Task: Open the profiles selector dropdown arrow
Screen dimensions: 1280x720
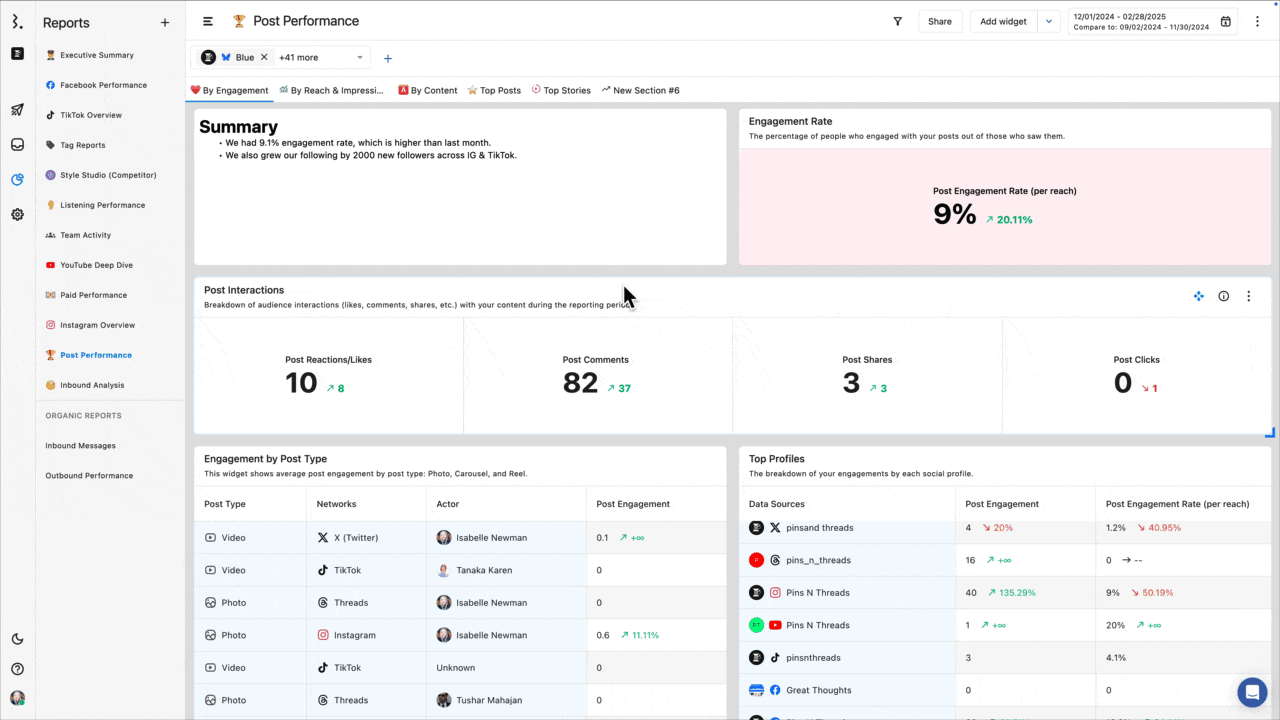Action: pyautogui.click(x=360, y=58)
